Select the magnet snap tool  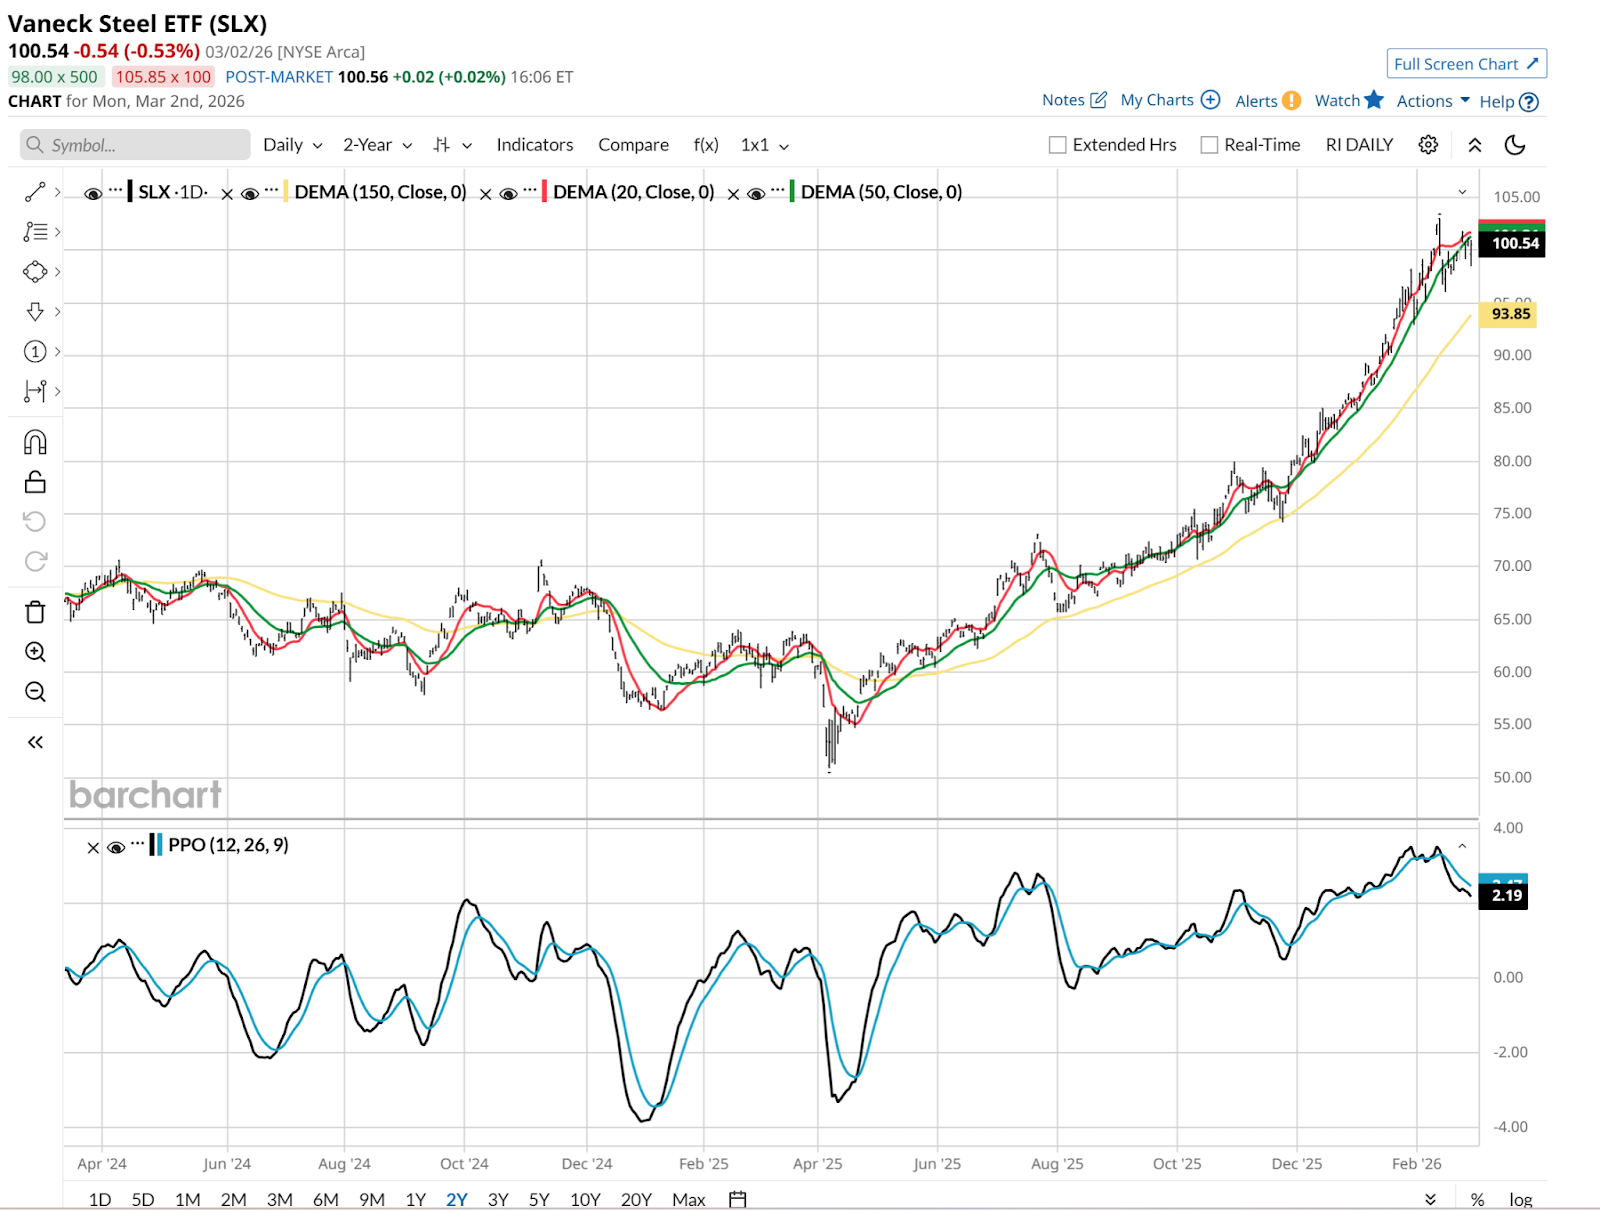point(35,442)
